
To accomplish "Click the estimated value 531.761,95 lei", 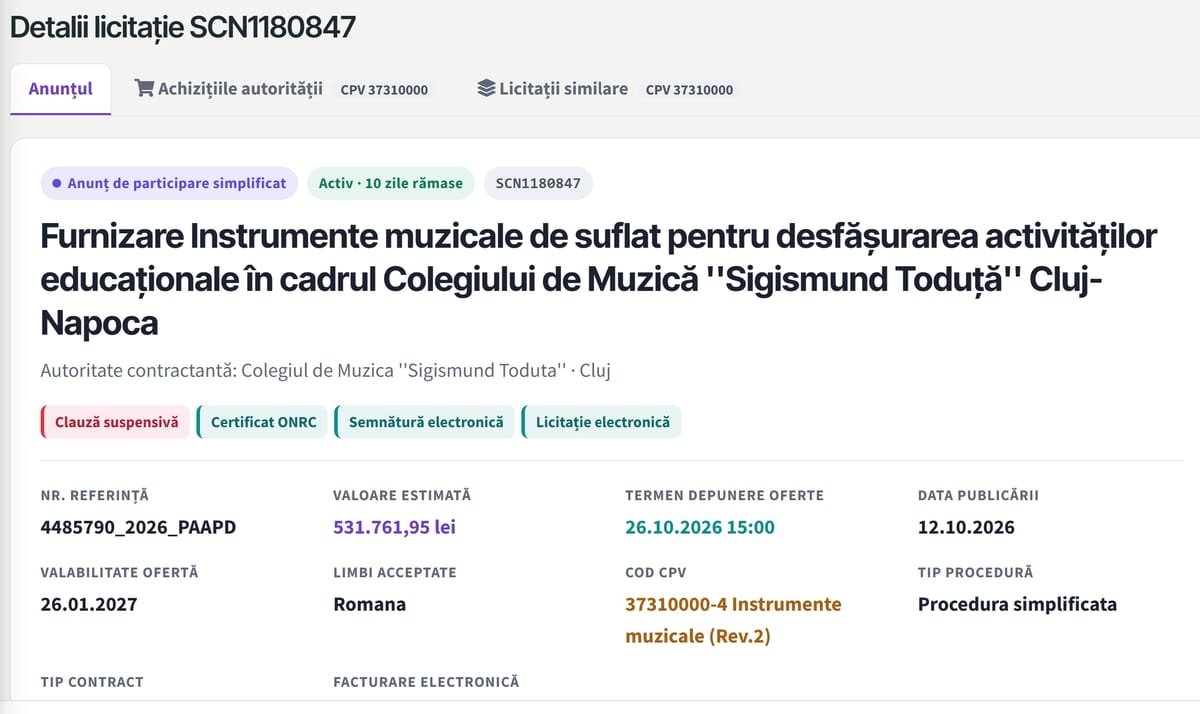I will [x=394, y=527].
